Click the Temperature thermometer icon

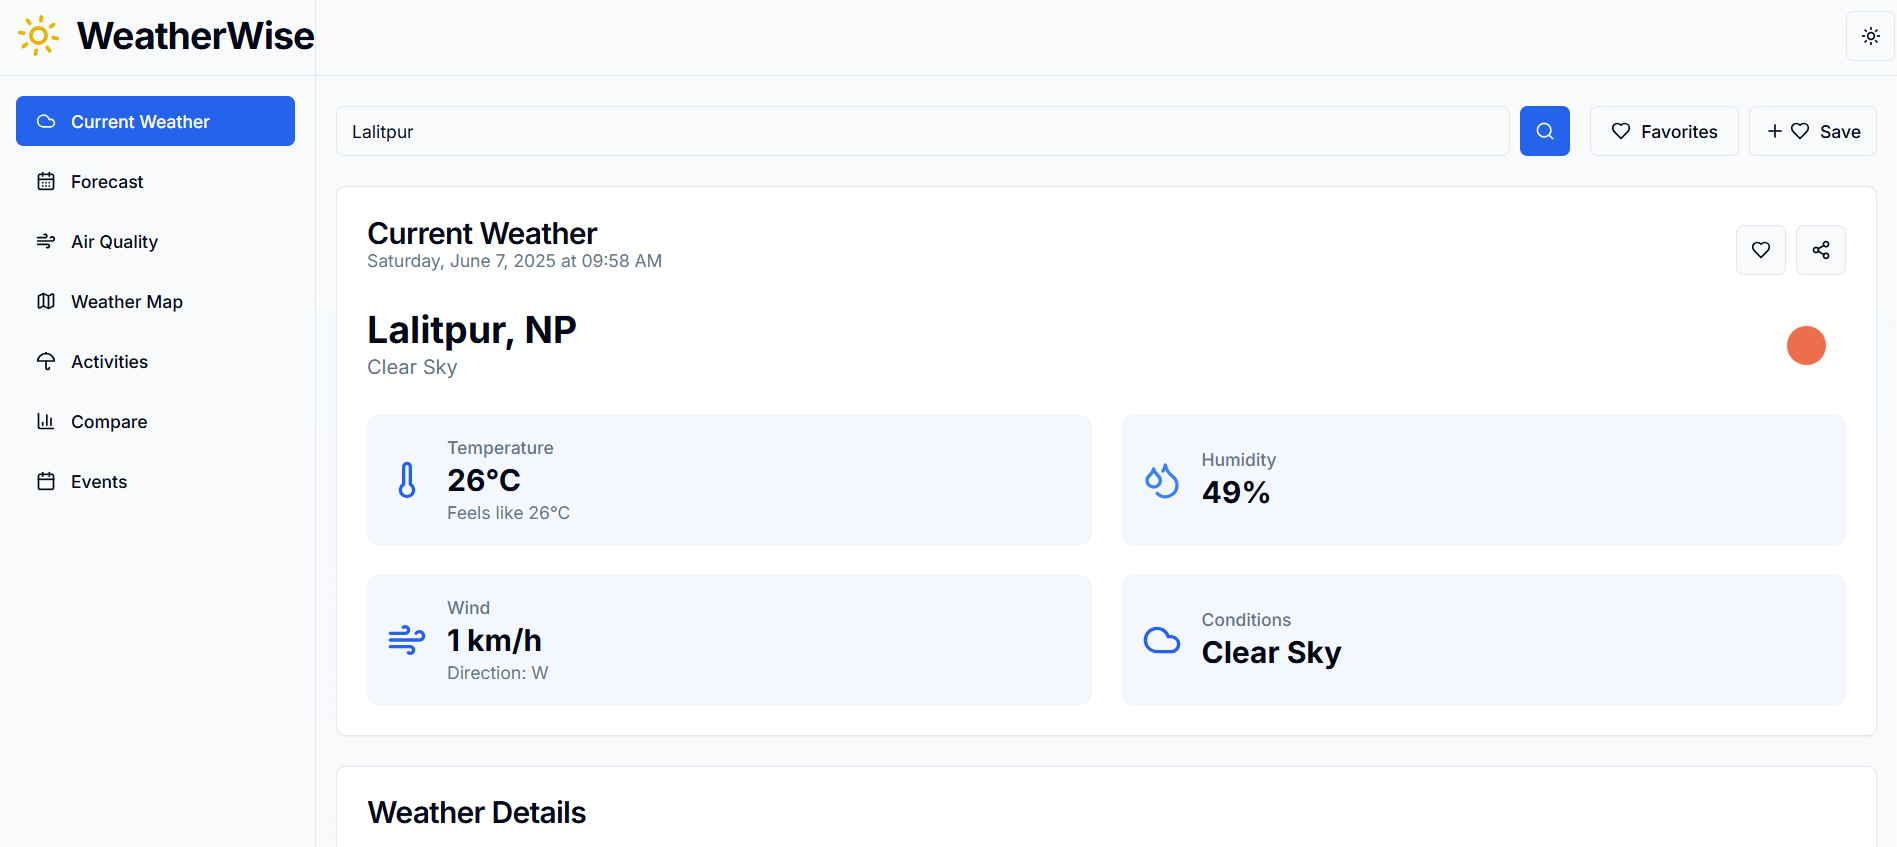click(406, 479)
